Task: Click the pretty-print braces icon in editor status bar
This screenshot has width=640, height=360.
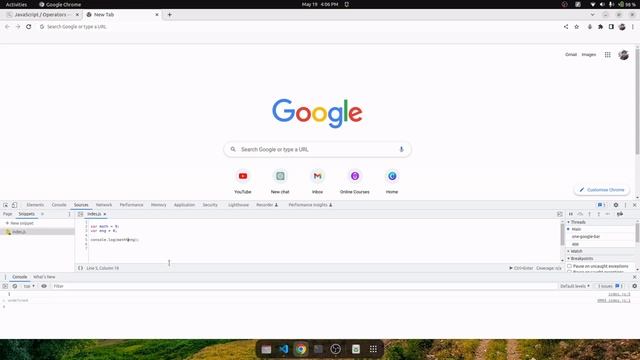Action: [80, 268]
